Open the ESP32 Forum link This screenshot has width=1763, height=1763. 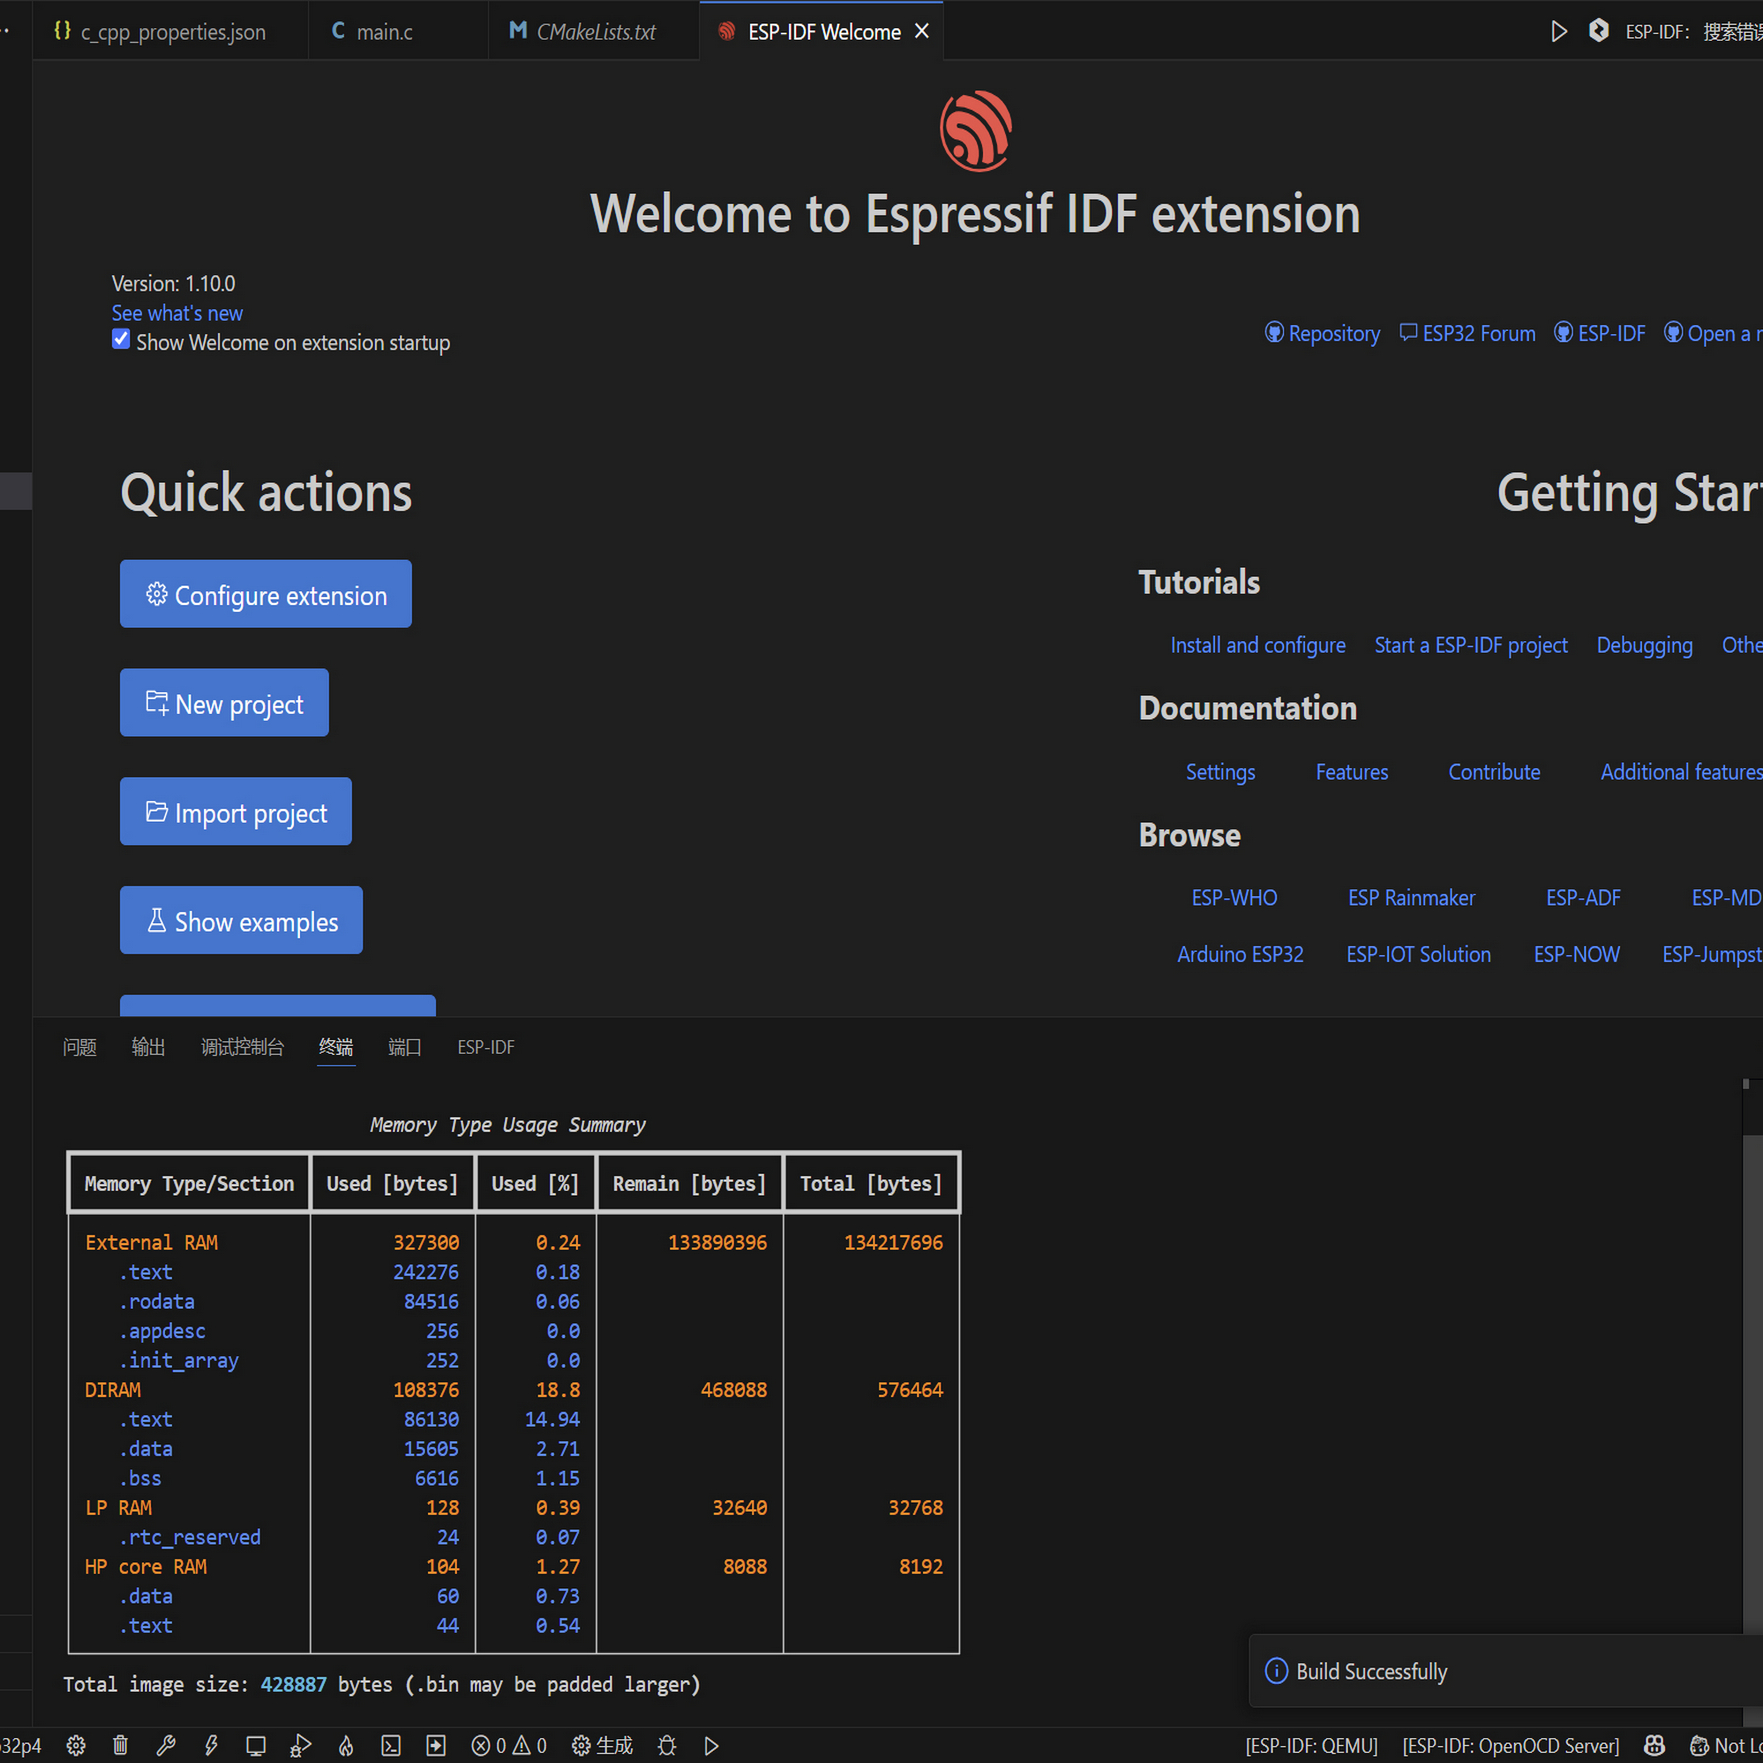tap(1467, 334)
